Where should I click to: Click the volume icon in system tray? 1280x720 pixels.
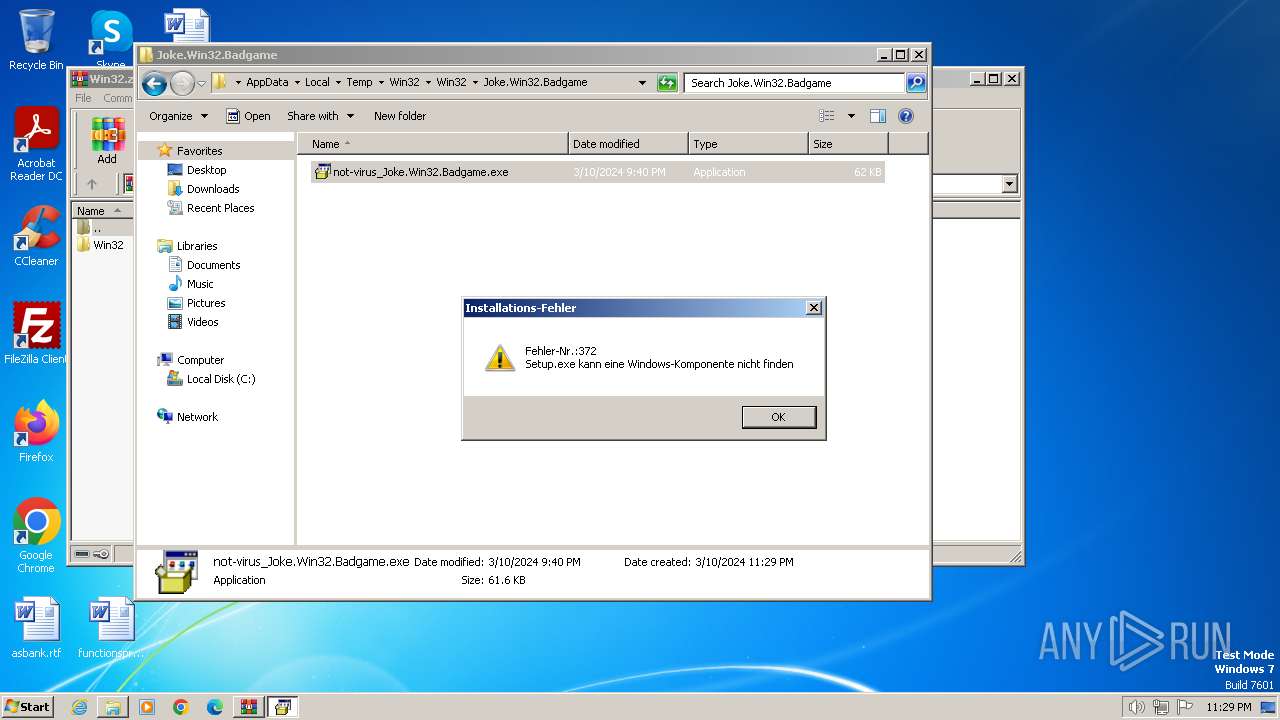(x=1136, y=707)
